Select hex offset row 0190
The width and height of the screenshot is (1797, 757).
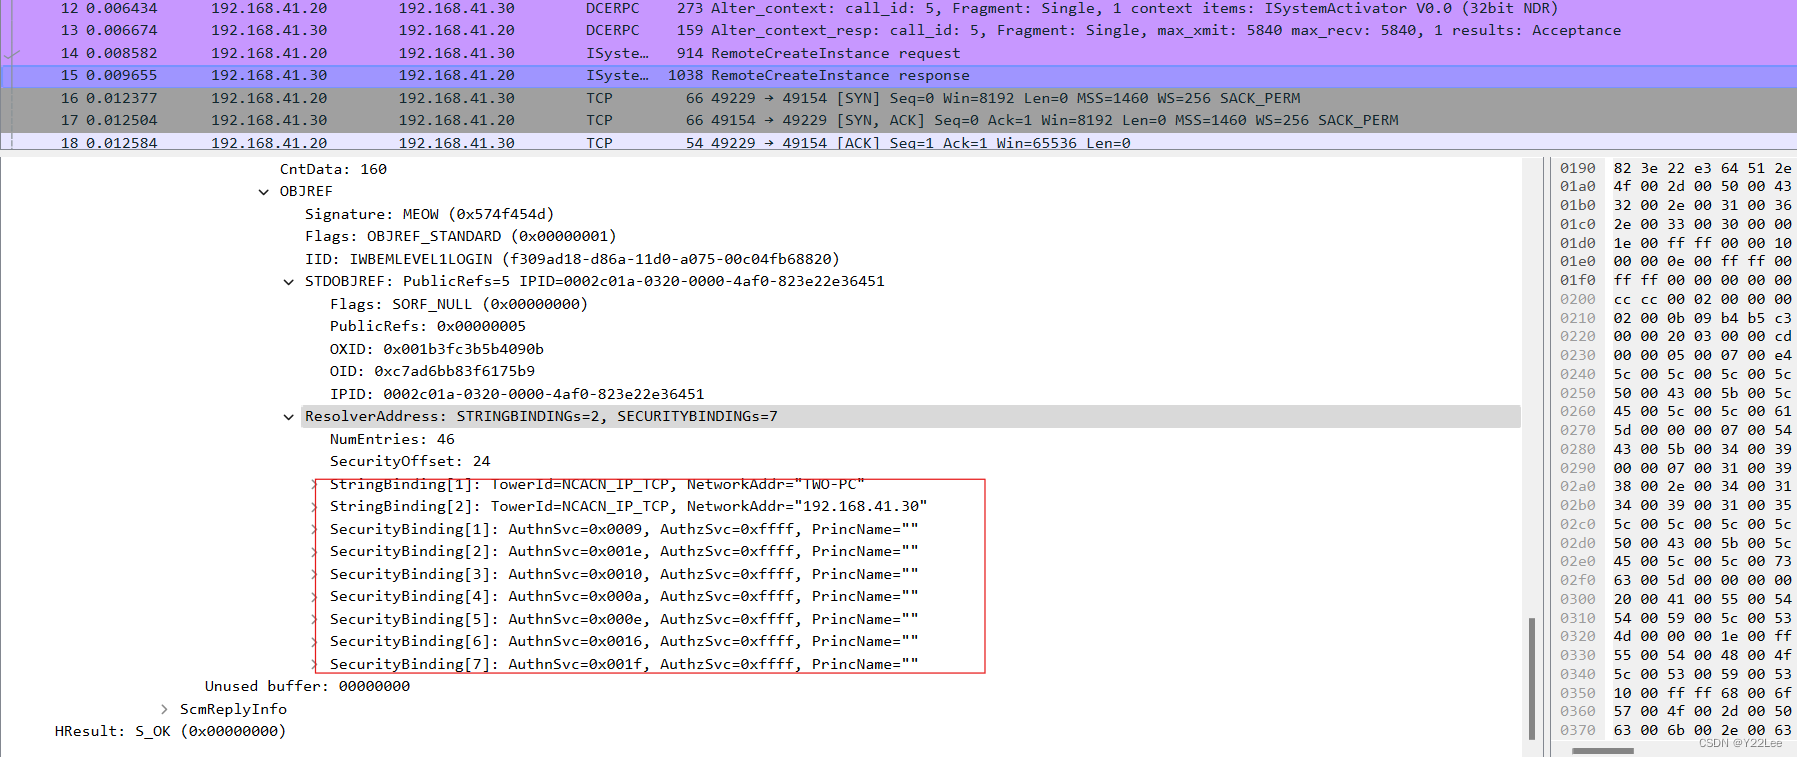(x=1577, y=168)
